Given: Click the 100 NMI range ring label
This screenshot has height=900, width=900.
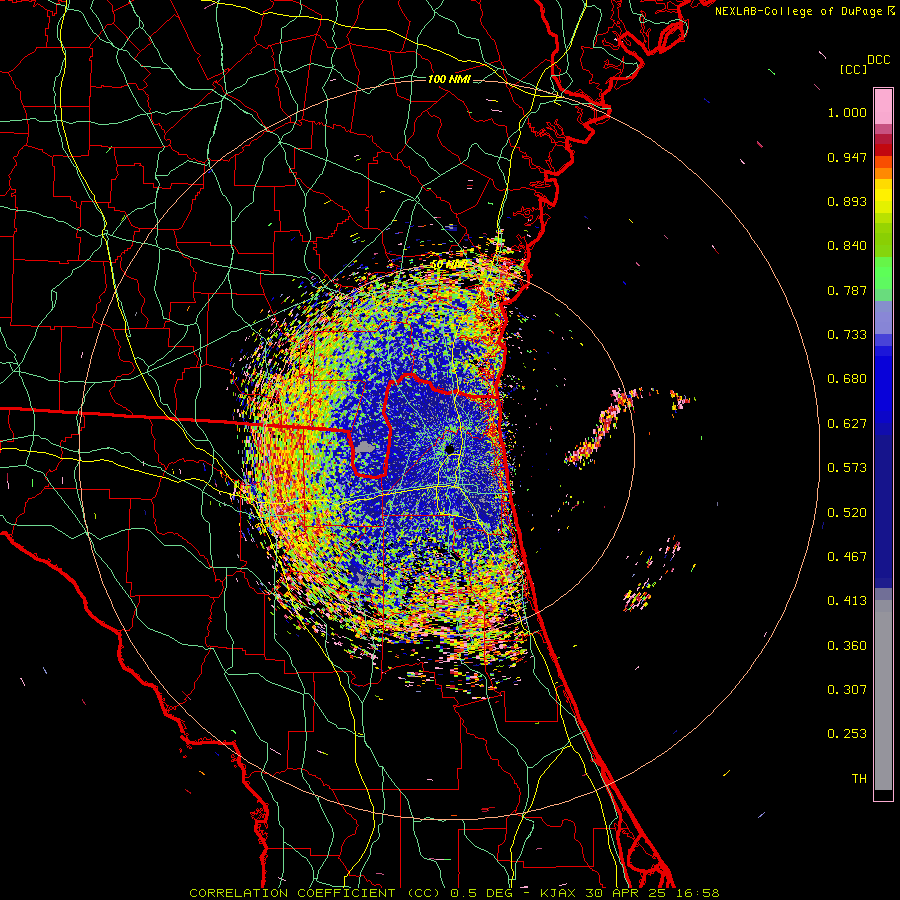Looking at the screenshot, I should [449, 79].
